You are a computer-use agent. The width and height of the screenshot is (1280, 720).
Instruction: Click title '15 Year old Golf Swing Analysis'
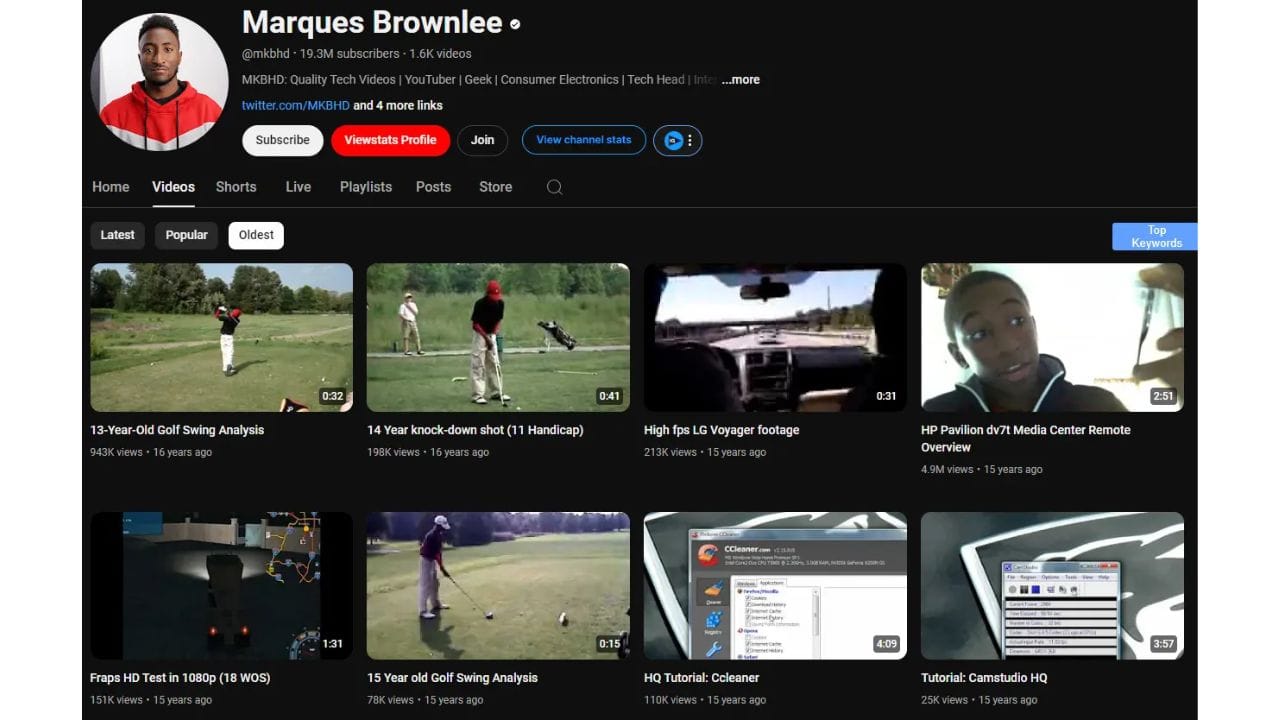(452, 678)
